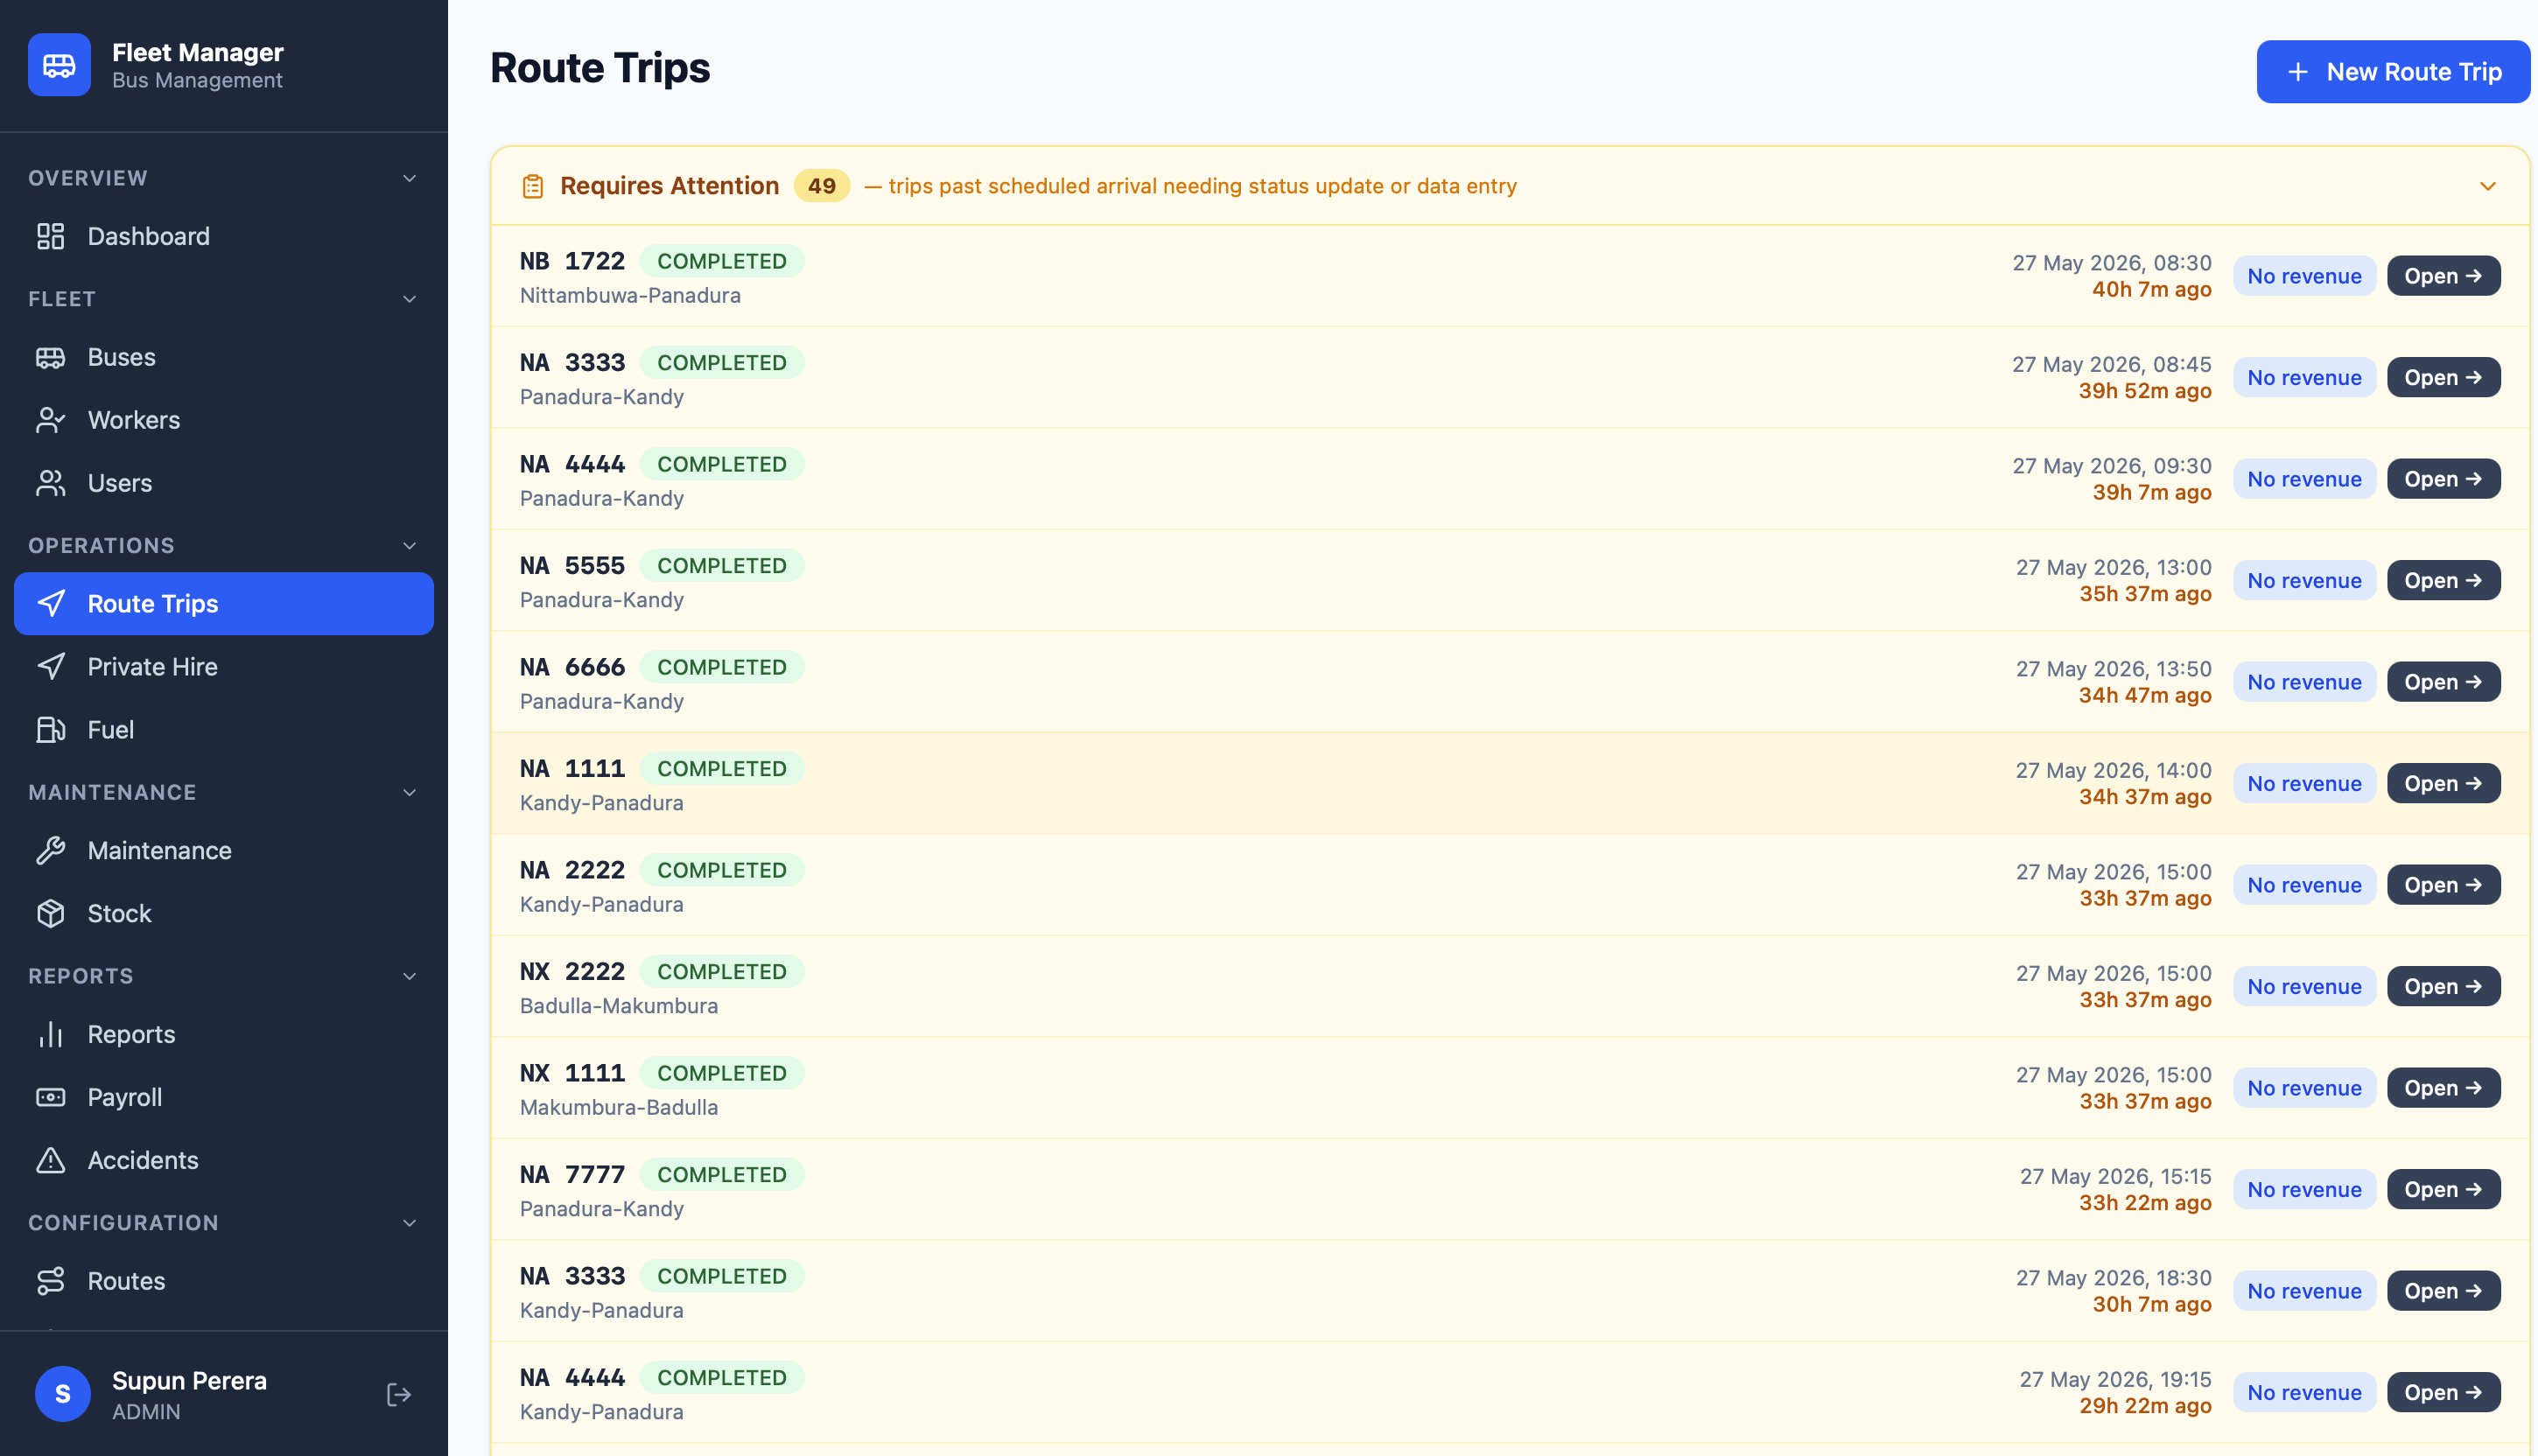This screenshot has width=2538, height=1456.
Task: Collapse the OVERVIEW section chevron
Action: (409, 178)
